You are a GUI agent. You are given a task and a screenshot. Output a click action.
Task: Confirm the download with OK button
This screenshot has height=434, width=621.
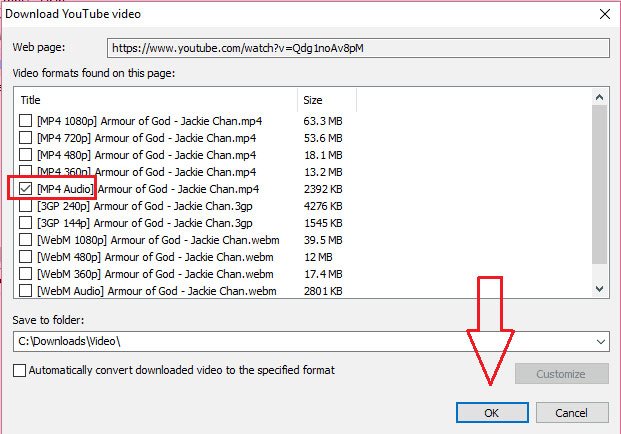492,413
